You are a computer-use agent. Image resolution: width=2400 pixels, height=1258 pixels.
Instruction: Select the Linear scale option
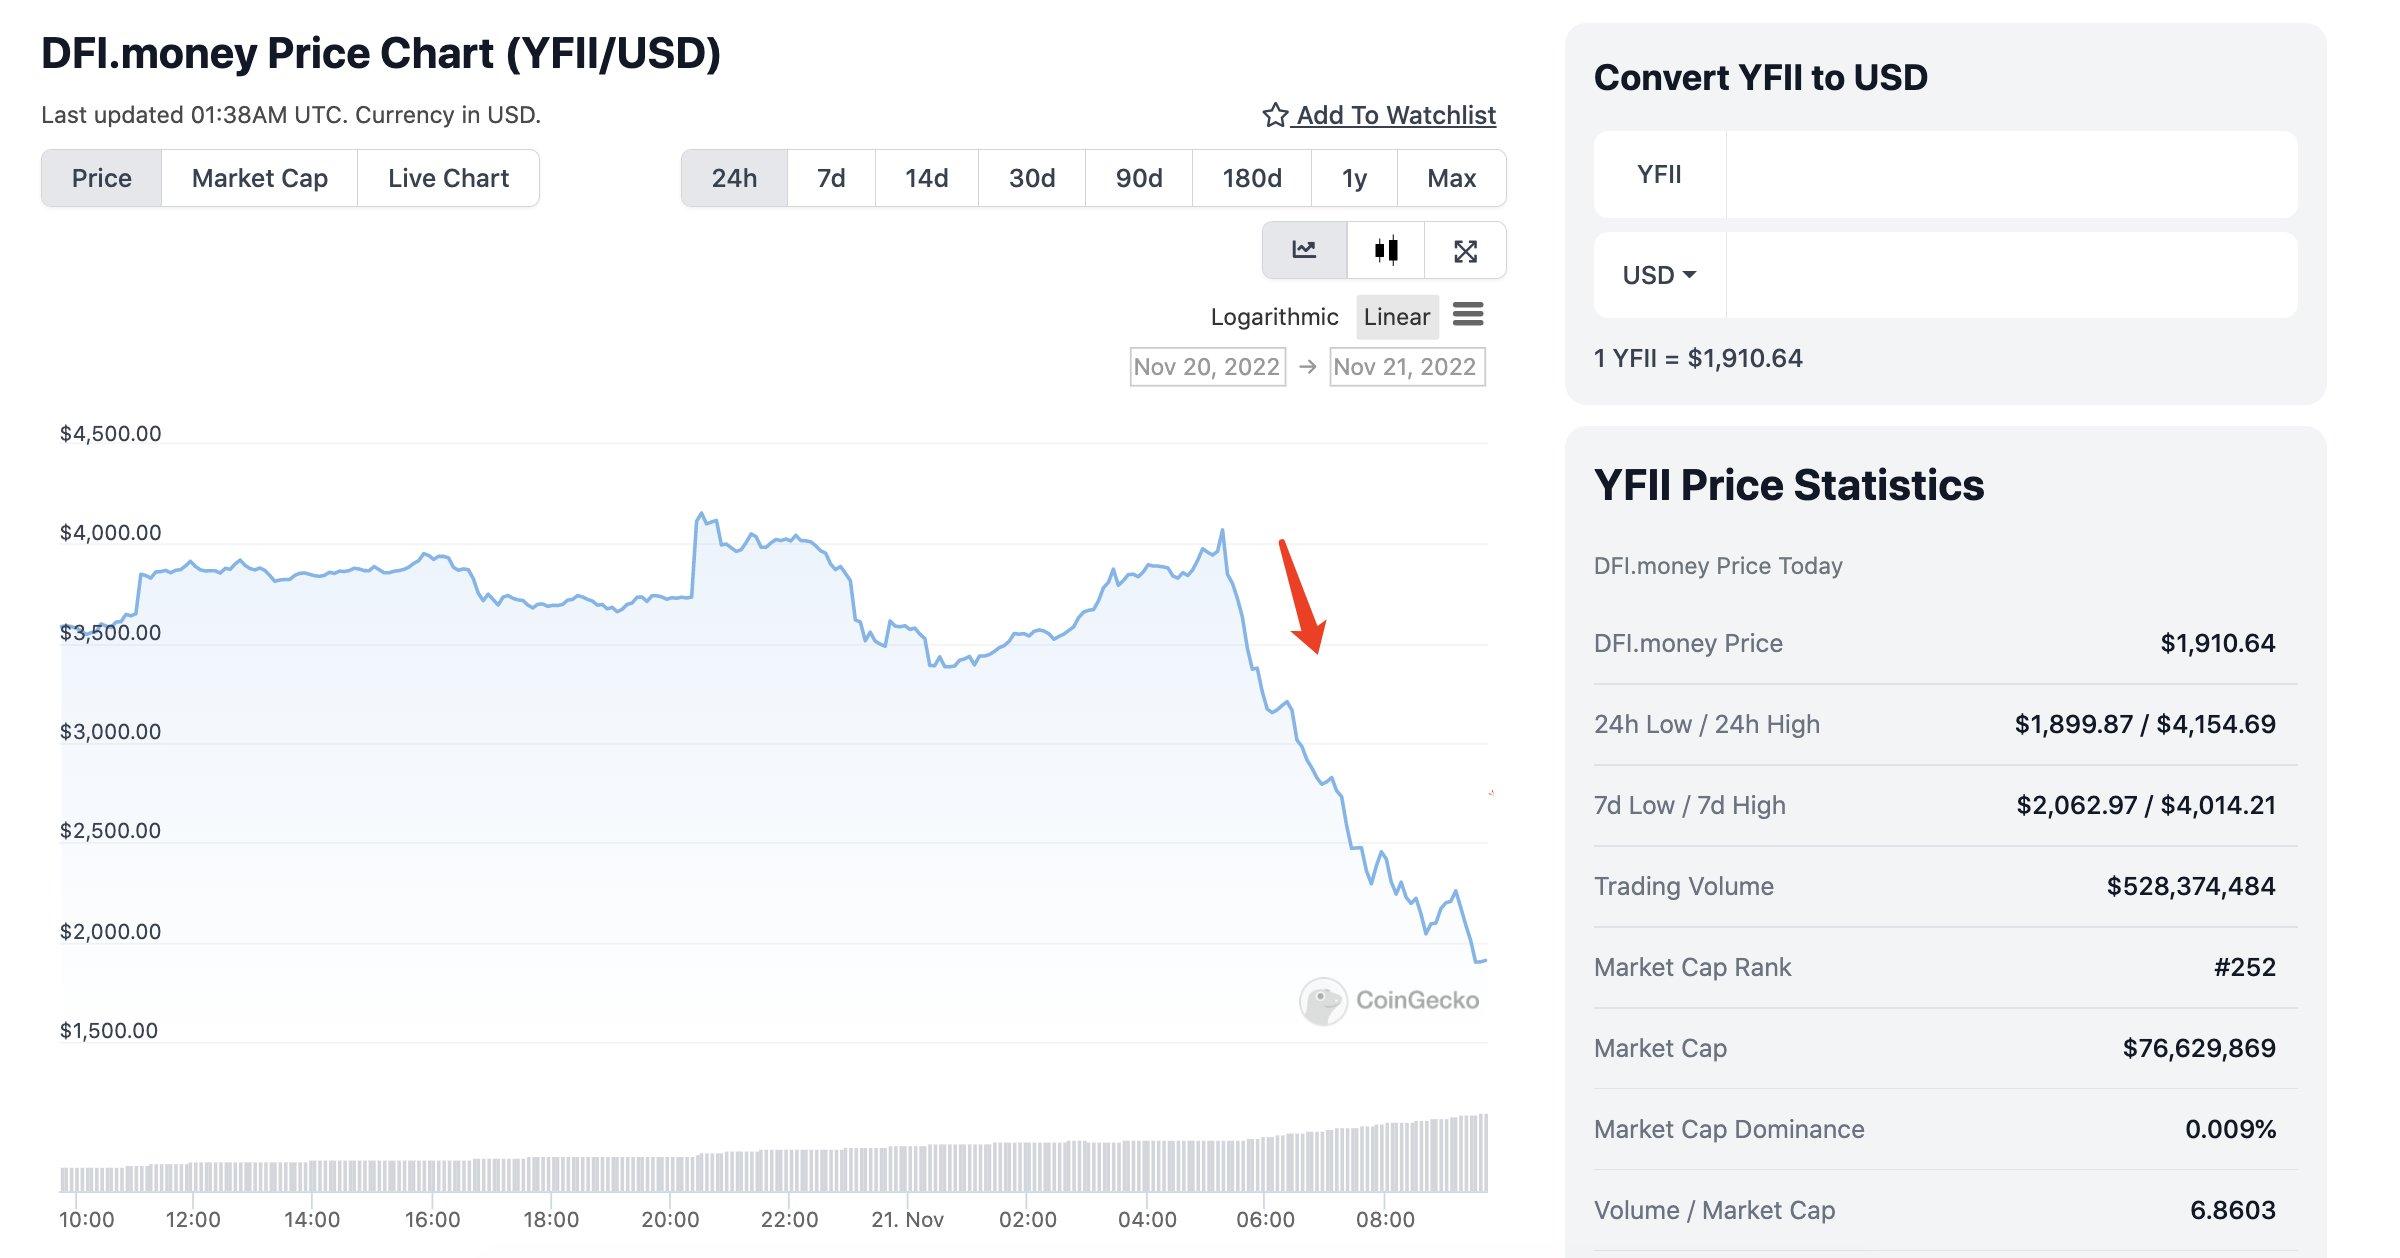1397,316
